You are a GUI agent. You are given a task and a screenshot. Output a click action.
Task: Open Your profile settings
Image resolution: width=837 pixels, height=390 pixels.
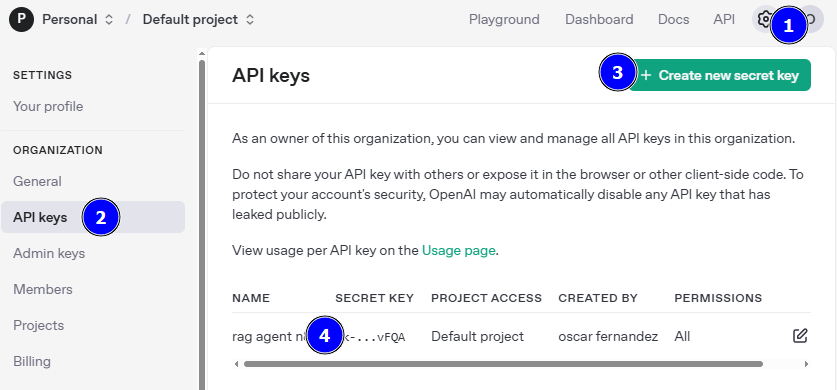pos(48,107)
